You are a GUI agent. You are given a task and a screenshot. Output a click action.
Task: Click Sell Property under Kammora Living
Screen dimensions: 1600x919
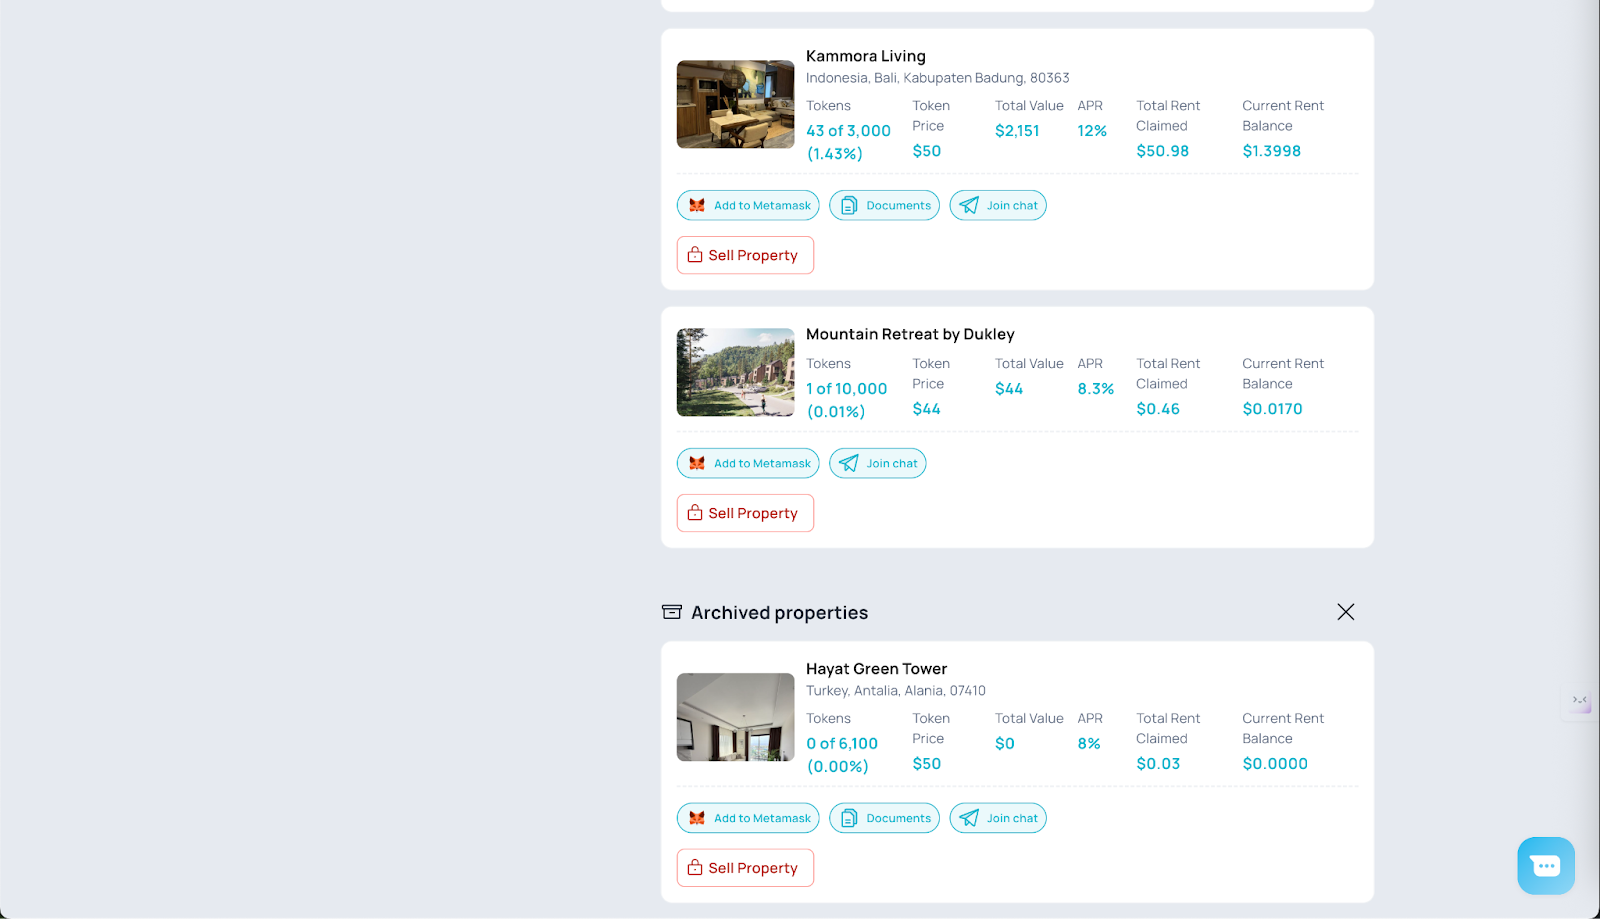tap(745, 255)
